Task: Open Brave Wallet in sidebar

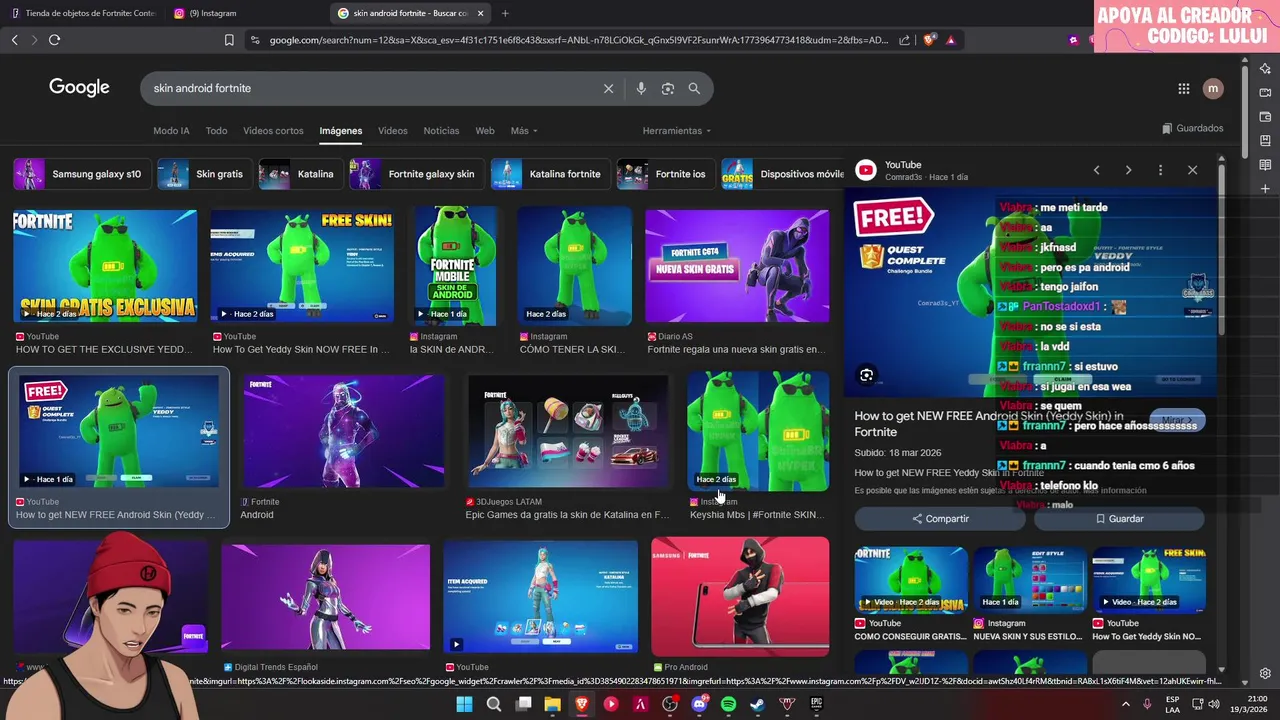Action: [1265, 117]
